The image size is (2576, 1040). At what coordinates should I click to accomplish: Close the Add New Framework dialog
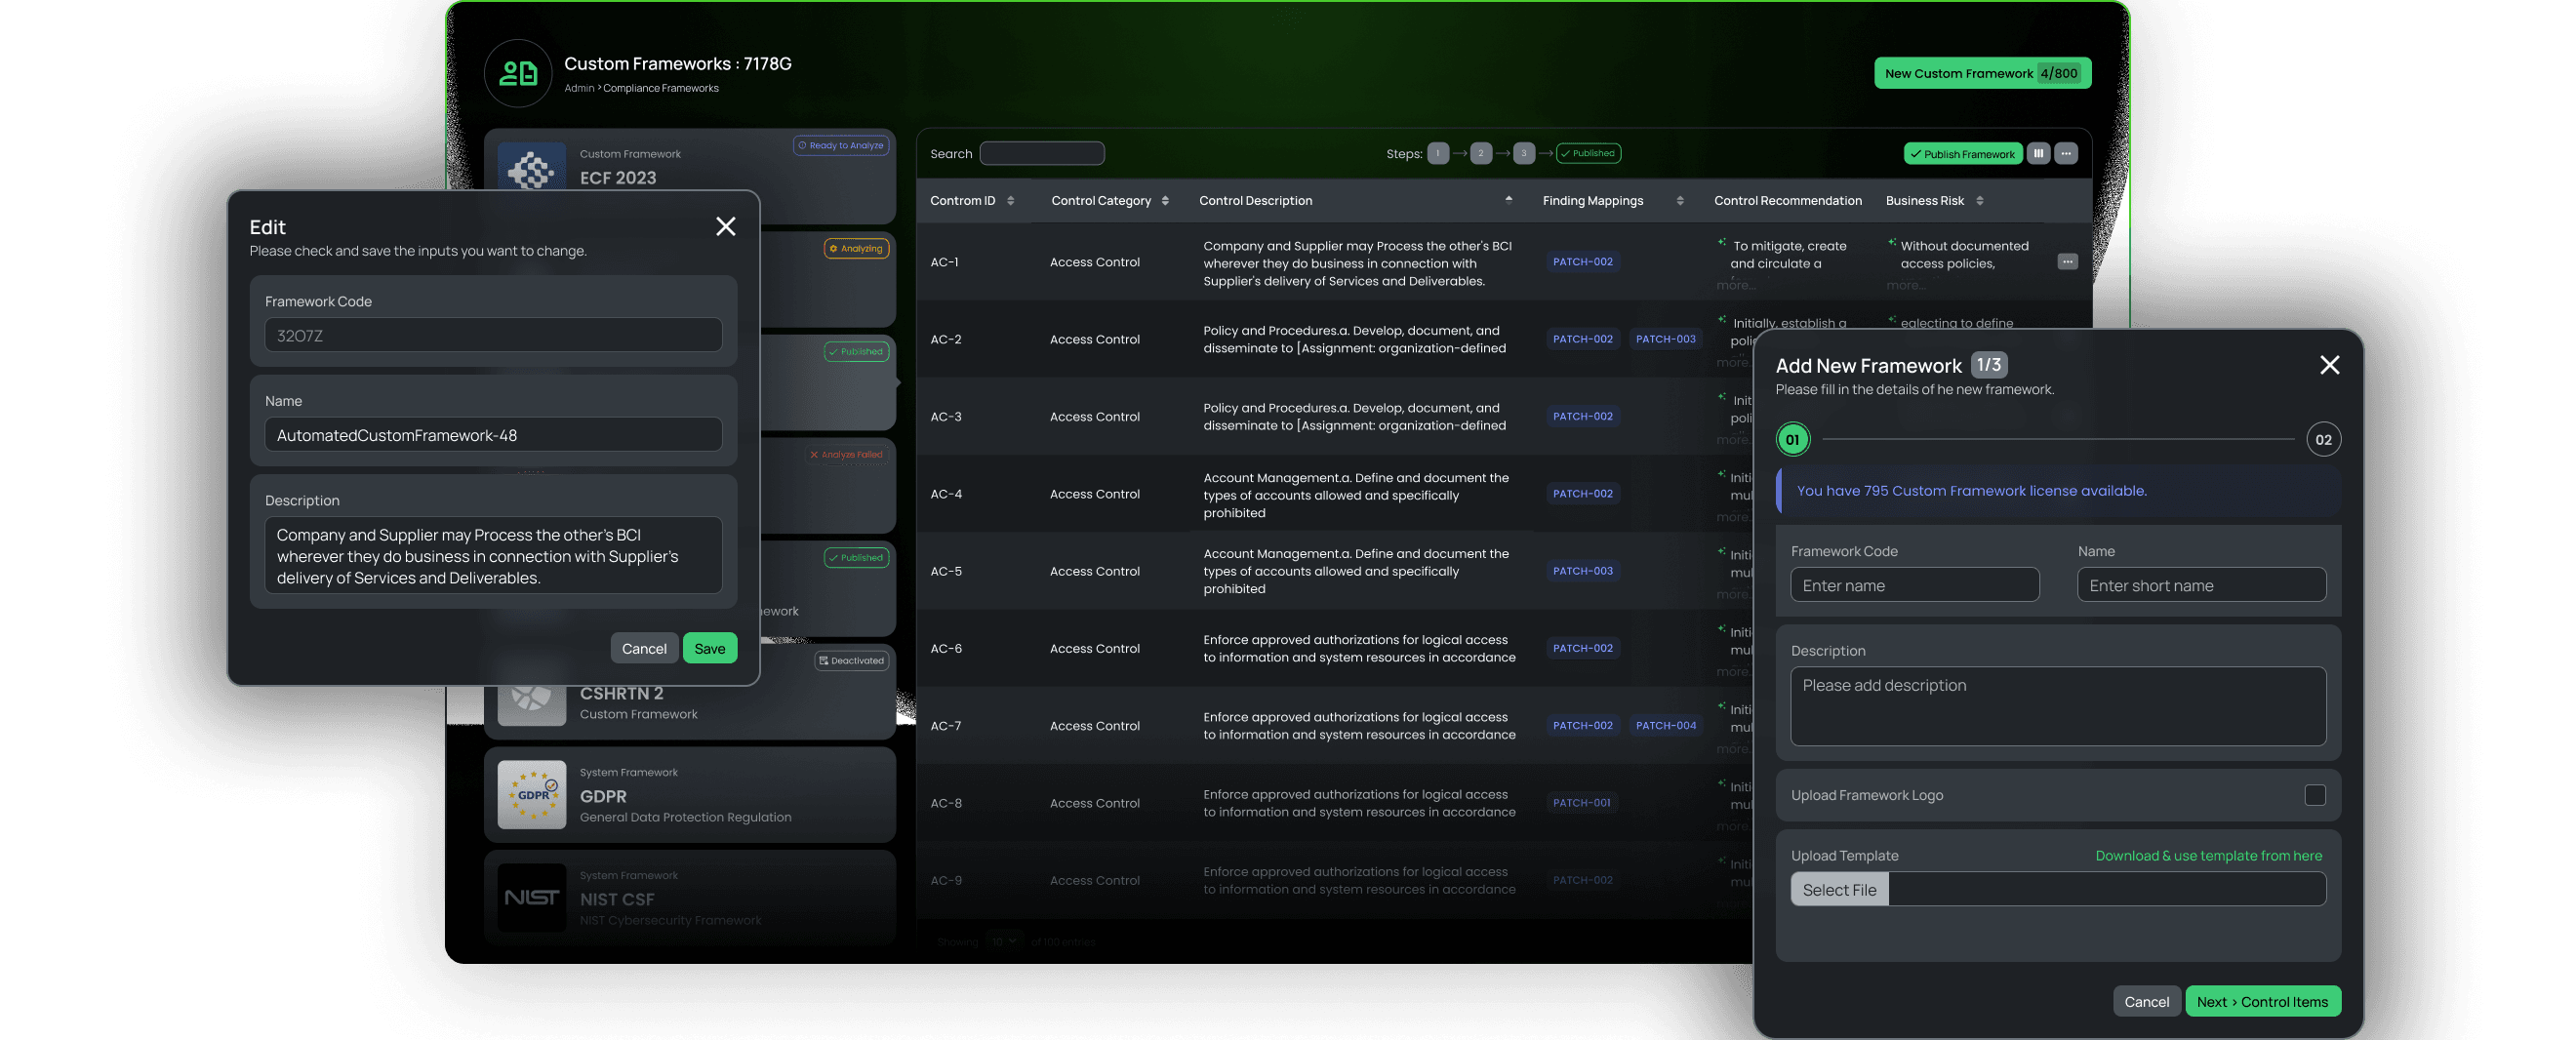2329,365
